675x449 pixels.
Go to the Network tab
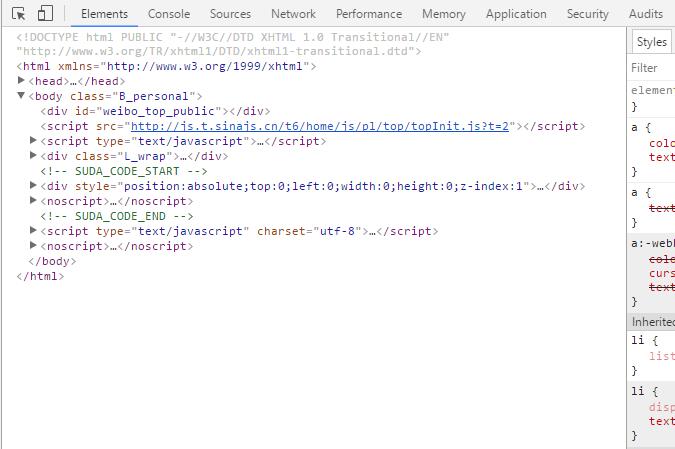[293, 14]
